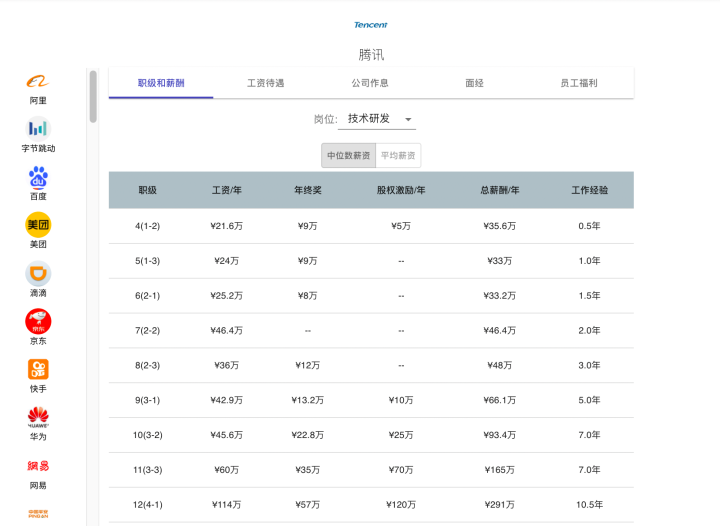Open the Kuaishou (快手) orange icon

pyautogui.click(x=38, y=369)
